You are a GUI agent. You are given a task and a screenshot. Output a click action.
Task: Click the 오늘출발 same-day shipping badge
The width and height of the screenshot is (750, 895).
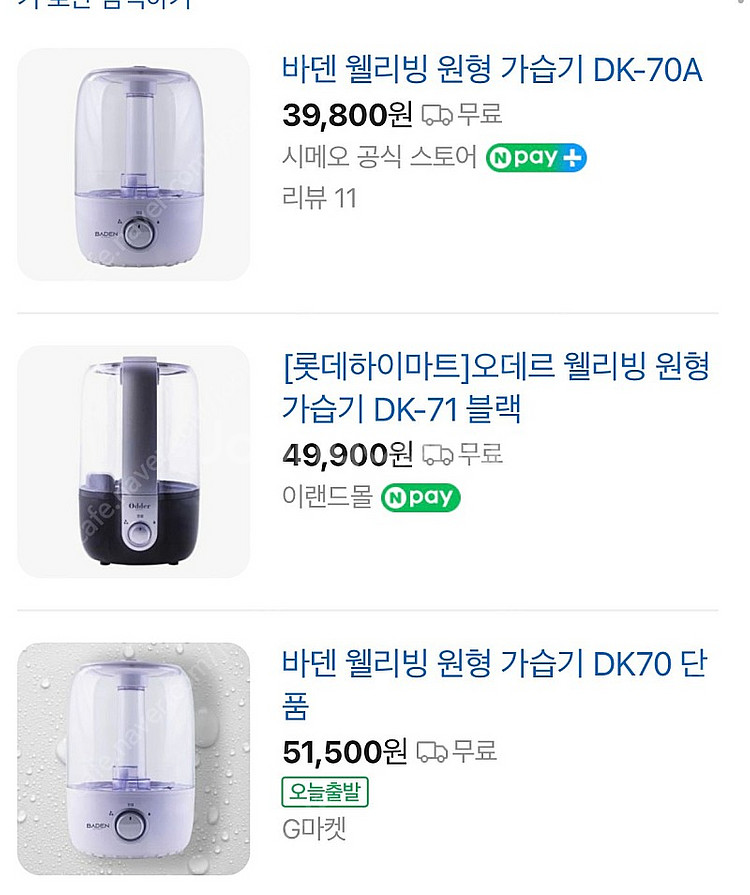coord(325,792)
